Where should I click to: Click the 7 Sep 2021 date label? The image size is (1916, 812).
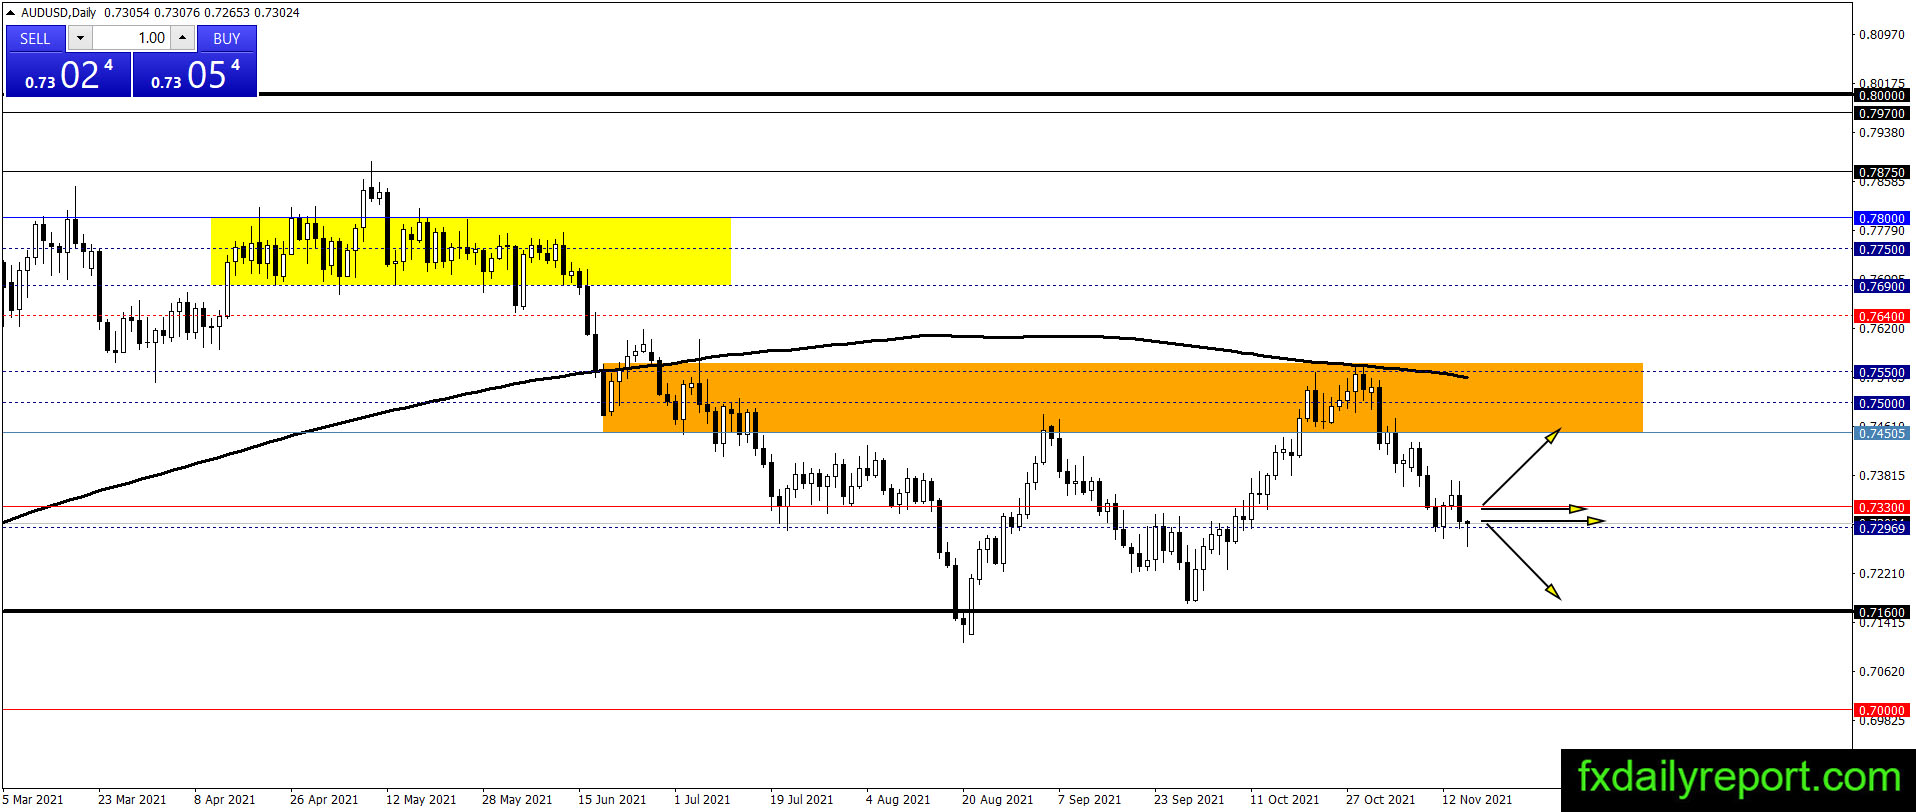tap(1090, 800)
